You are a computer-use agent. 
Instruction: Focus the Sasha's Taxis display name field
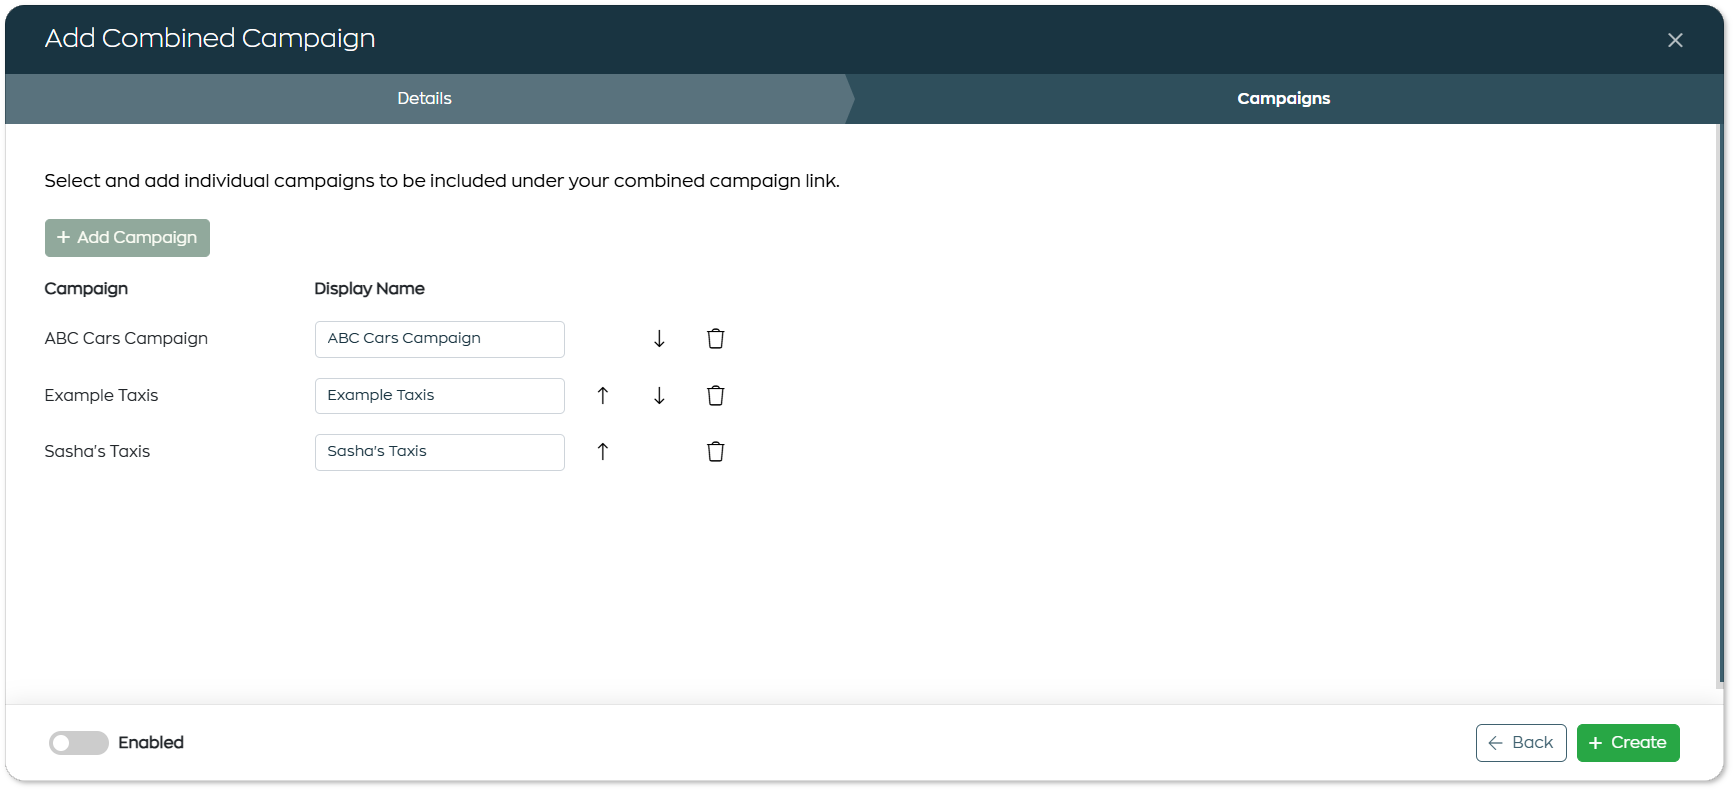(439, 452)
